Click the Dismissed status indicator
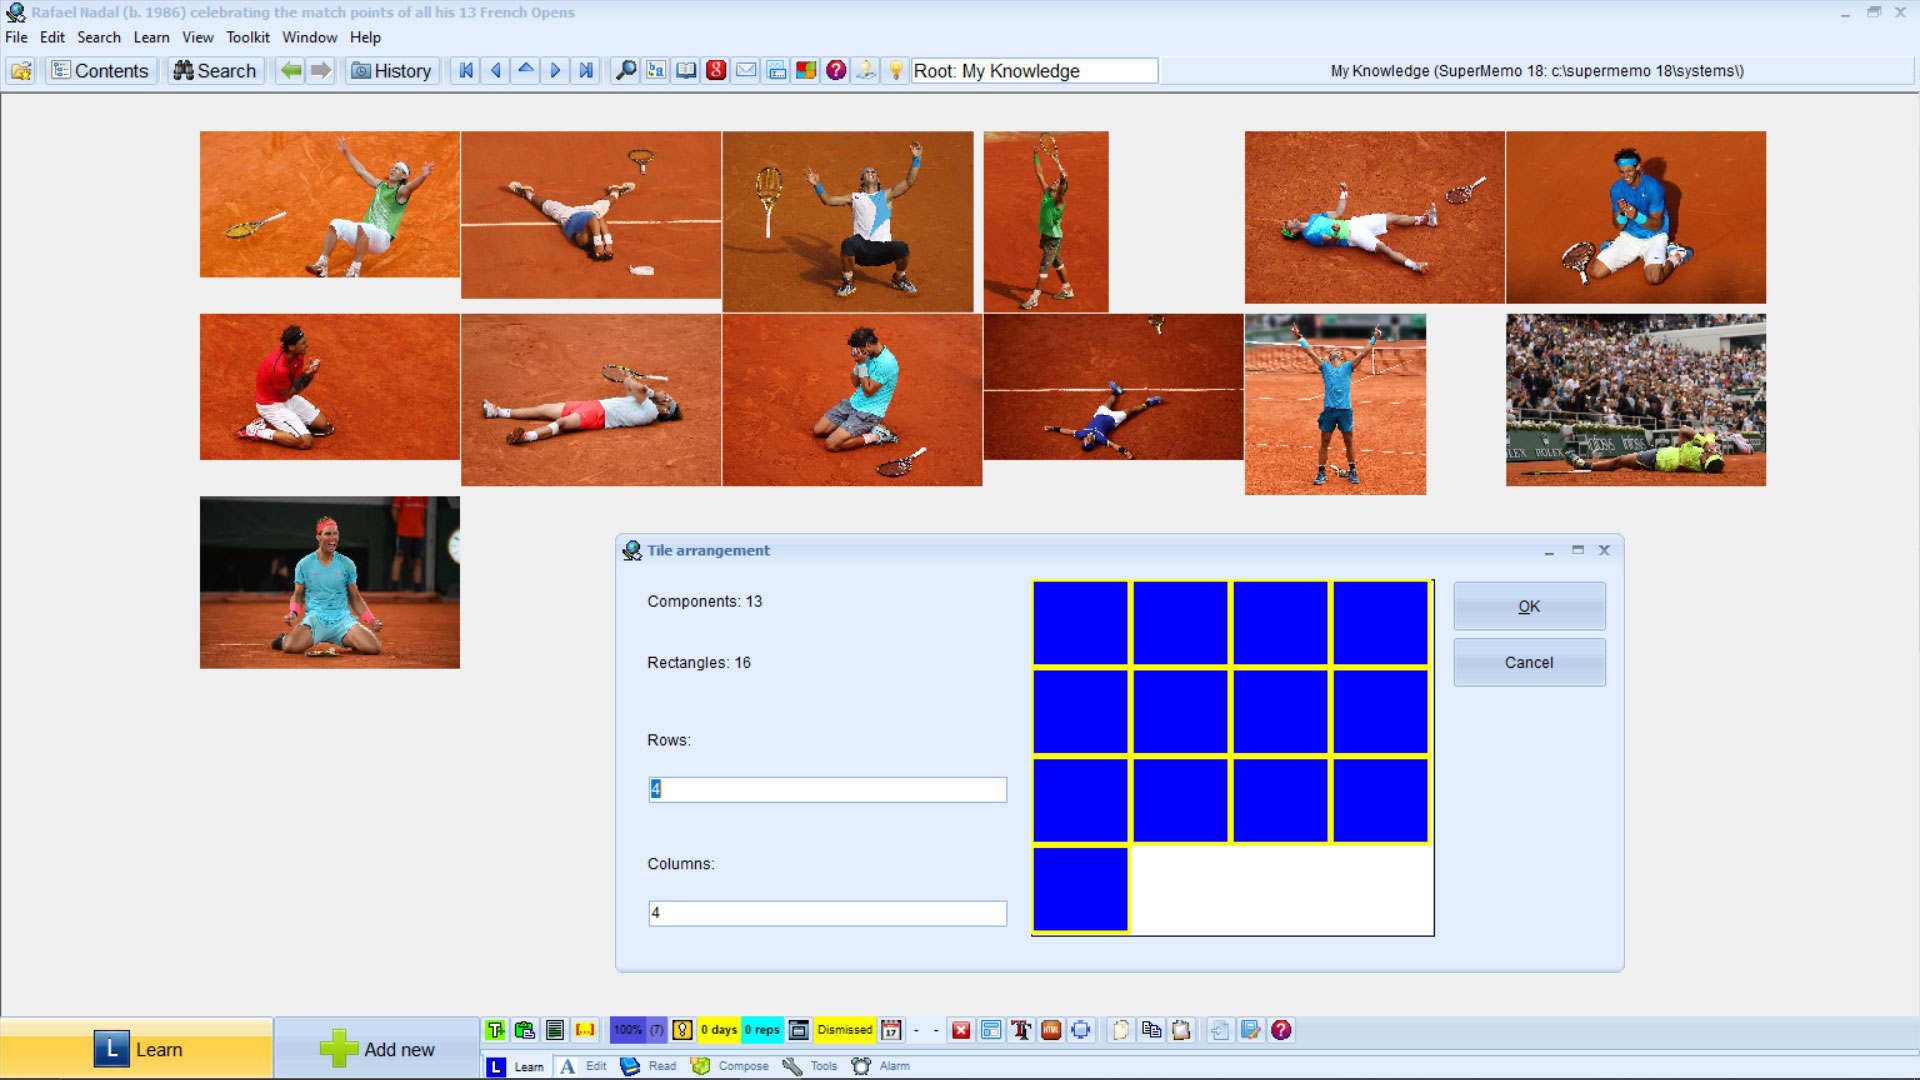The width and height of the screenshot is (1920, 1080). tap(844, 1030)
